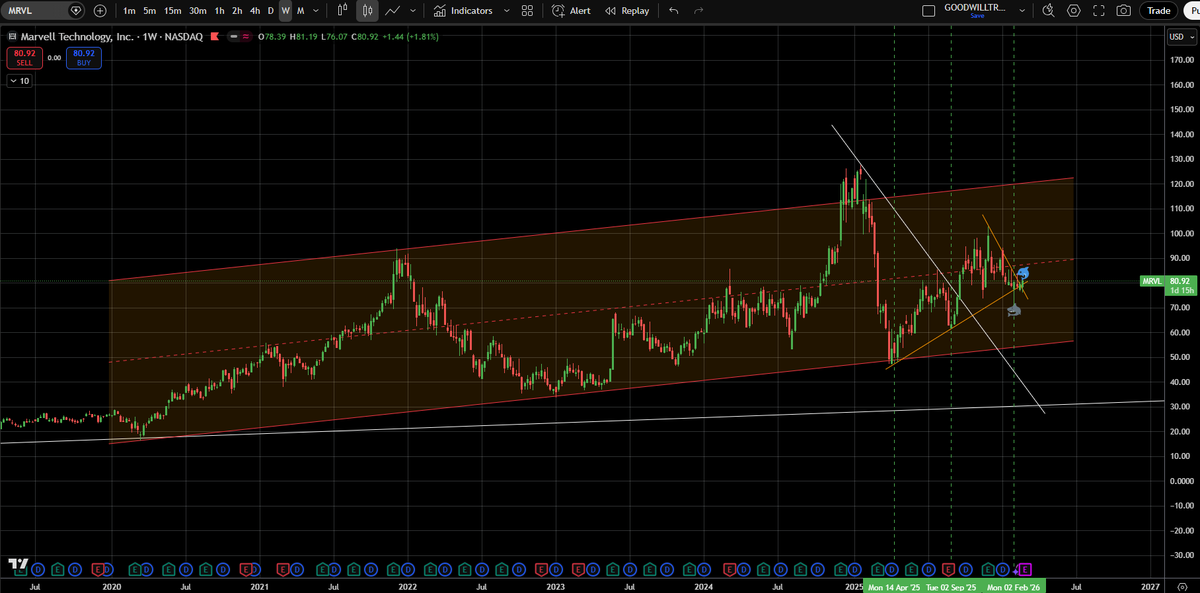Switch to 1m timeframe

130,11
